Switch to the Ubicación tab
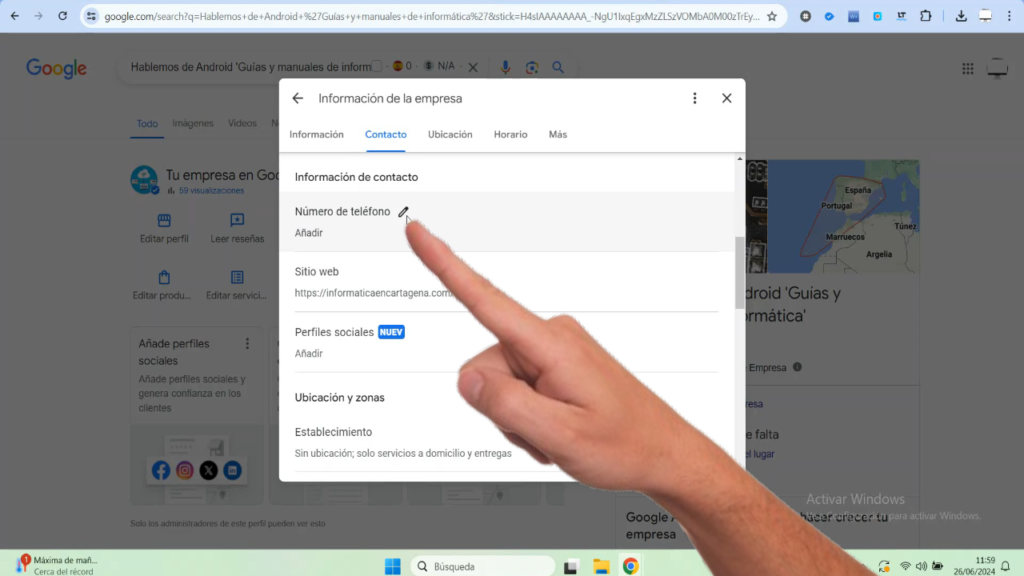 (449, 134)
